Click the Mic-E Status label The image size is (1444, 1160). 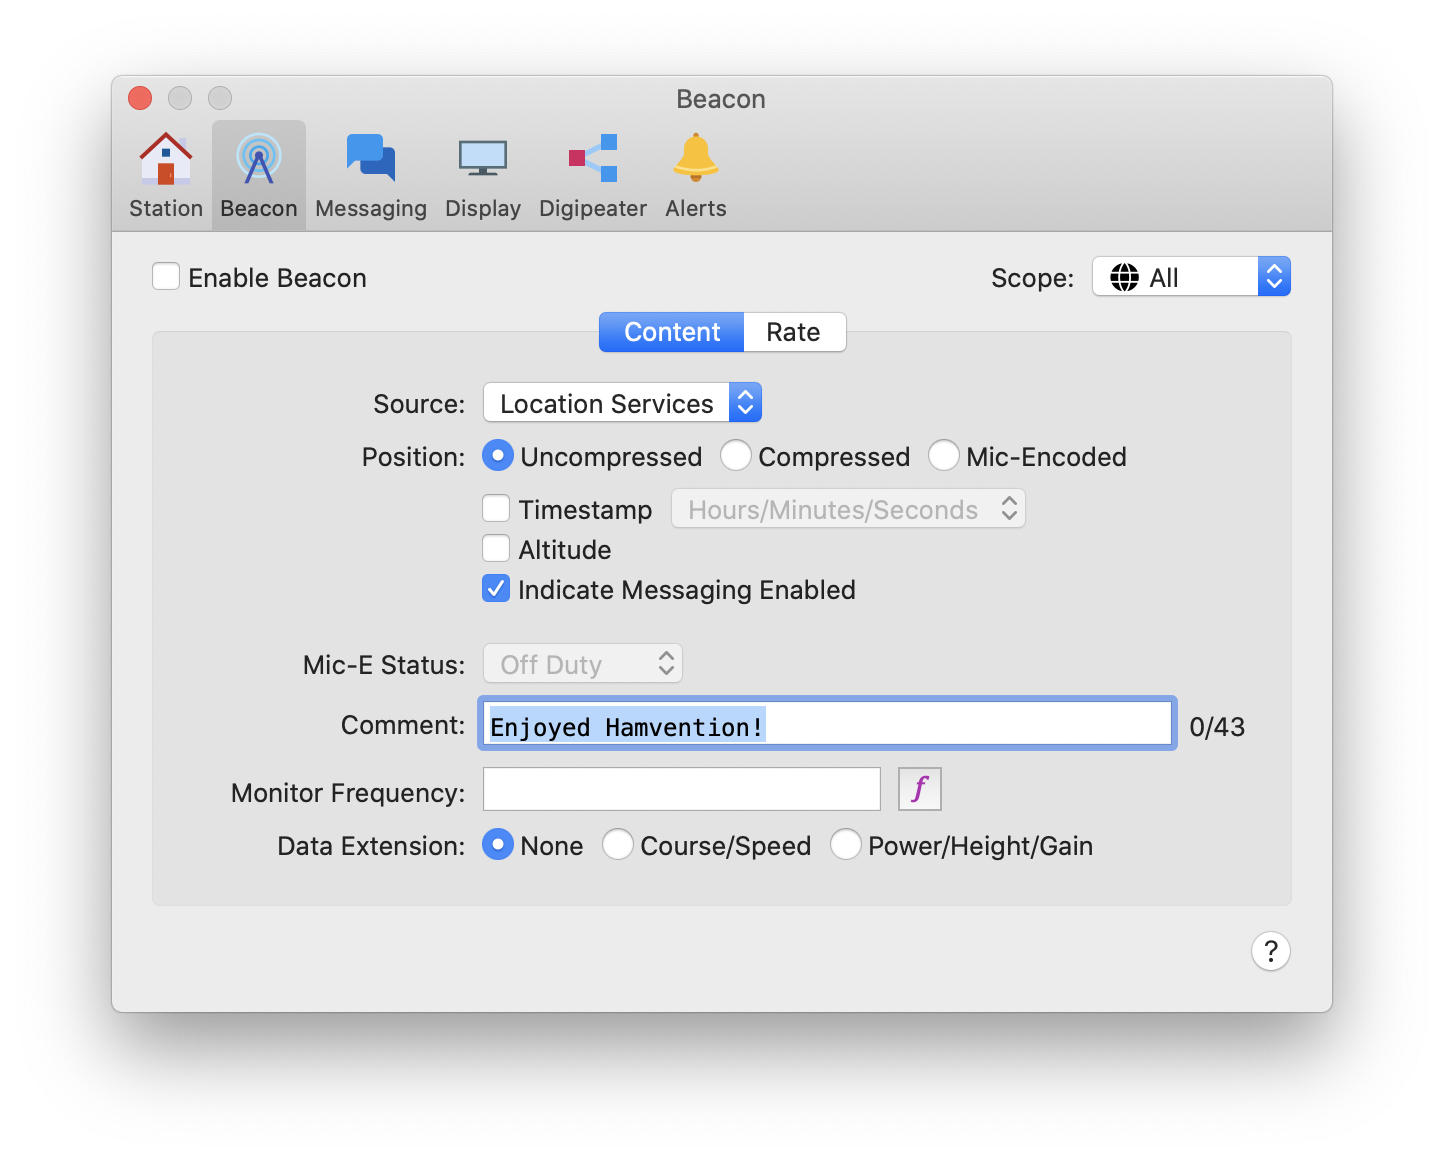click(x=384, y=665)
